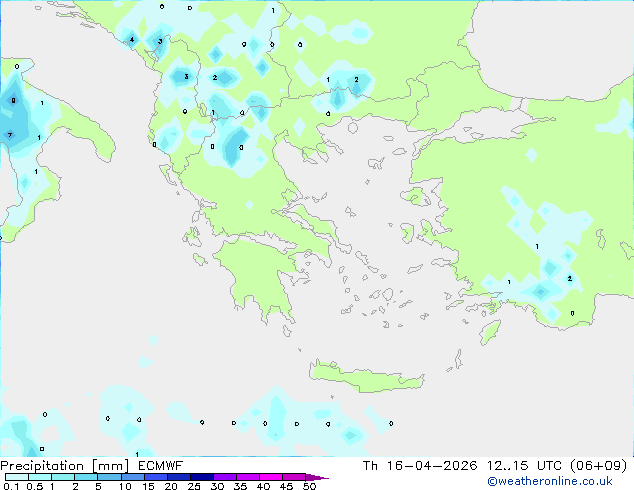634x490 pixels.
Task: Select the lightest cyan legend swatch above 0.1
Action: click(x=17, y=477)
